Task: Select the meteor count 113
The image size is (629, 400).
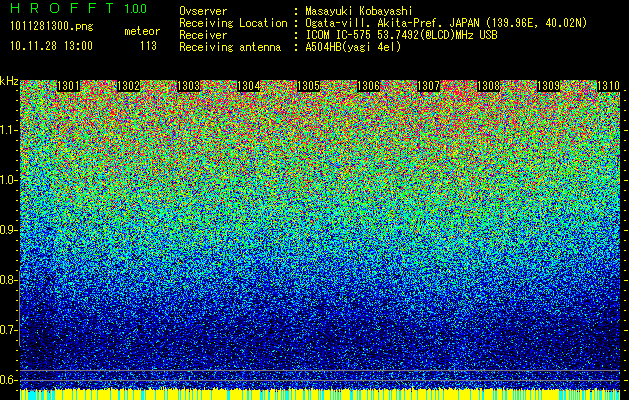Action: (x=148, y=46)
